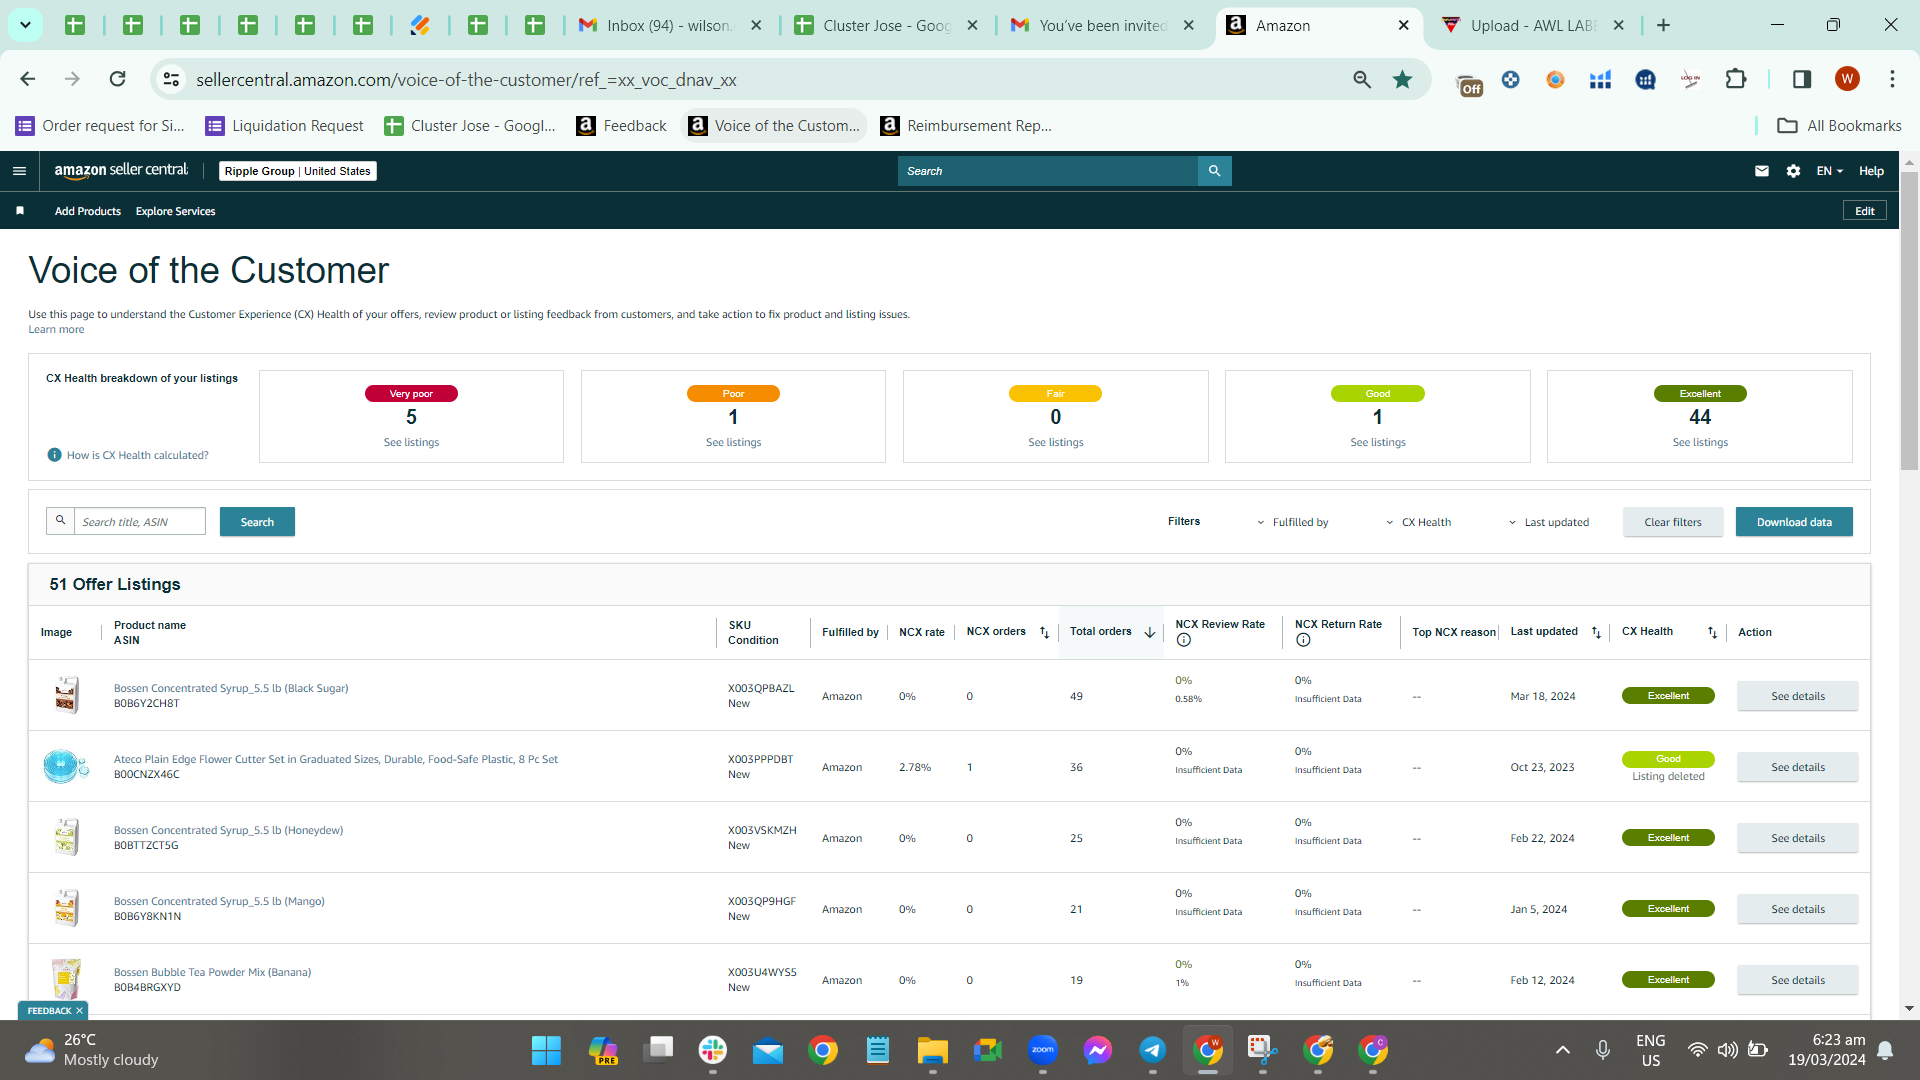Go back to the previous page

click(x=28, y=79)
